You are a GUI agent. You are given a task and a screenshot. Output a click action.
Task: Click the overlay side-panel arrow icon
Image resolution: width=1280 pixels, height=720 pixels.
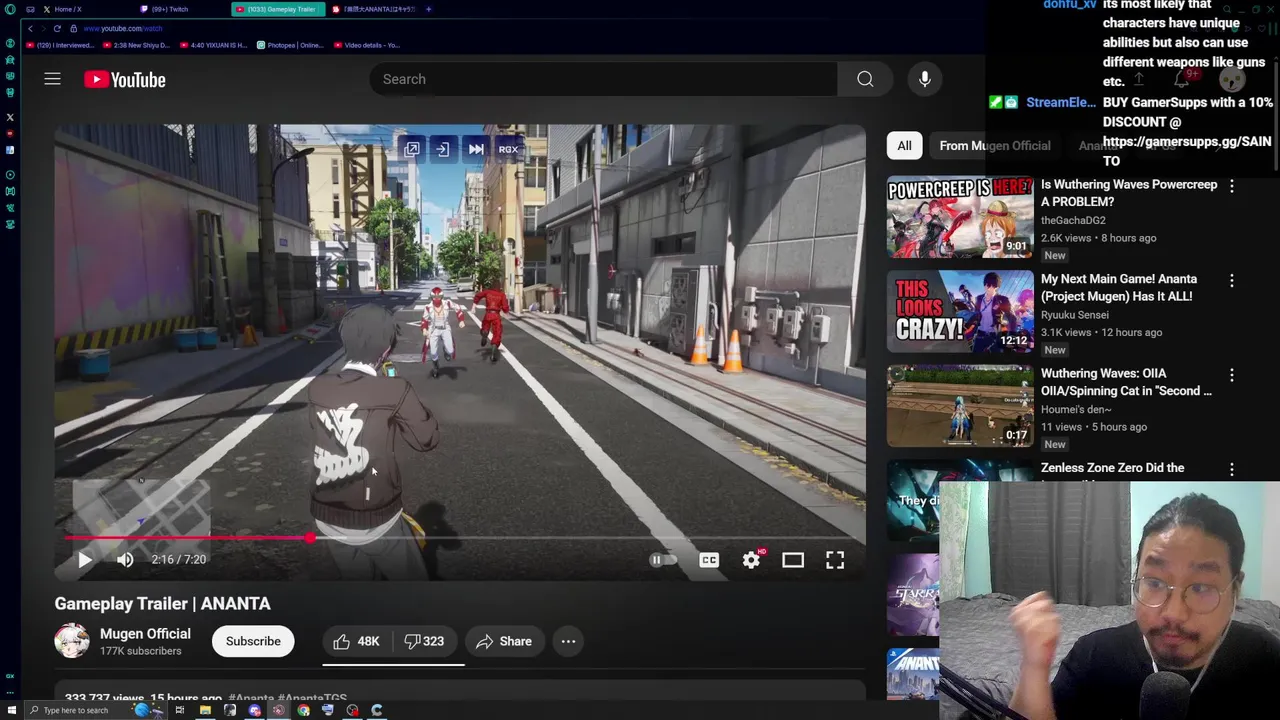pyautogui.click(x=443, y=149)
